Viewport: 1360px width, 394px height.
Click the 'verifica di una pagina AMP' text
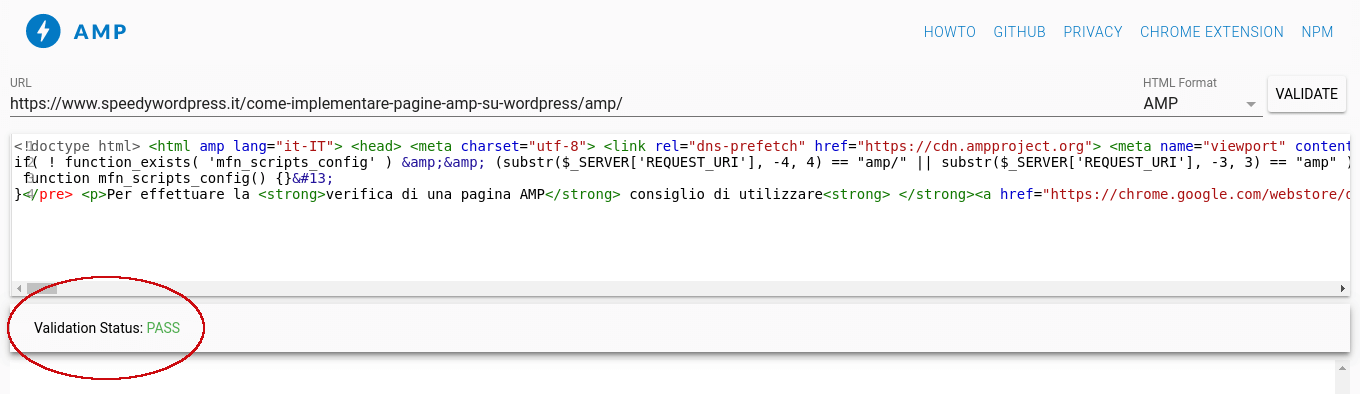click(435, 194)
